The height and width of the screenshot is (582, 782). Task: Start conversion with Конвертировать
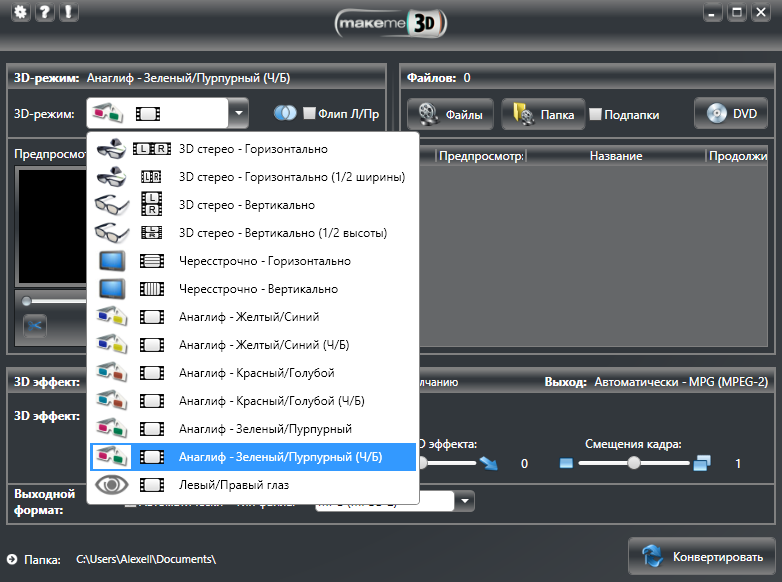click(x=702, y=556)
